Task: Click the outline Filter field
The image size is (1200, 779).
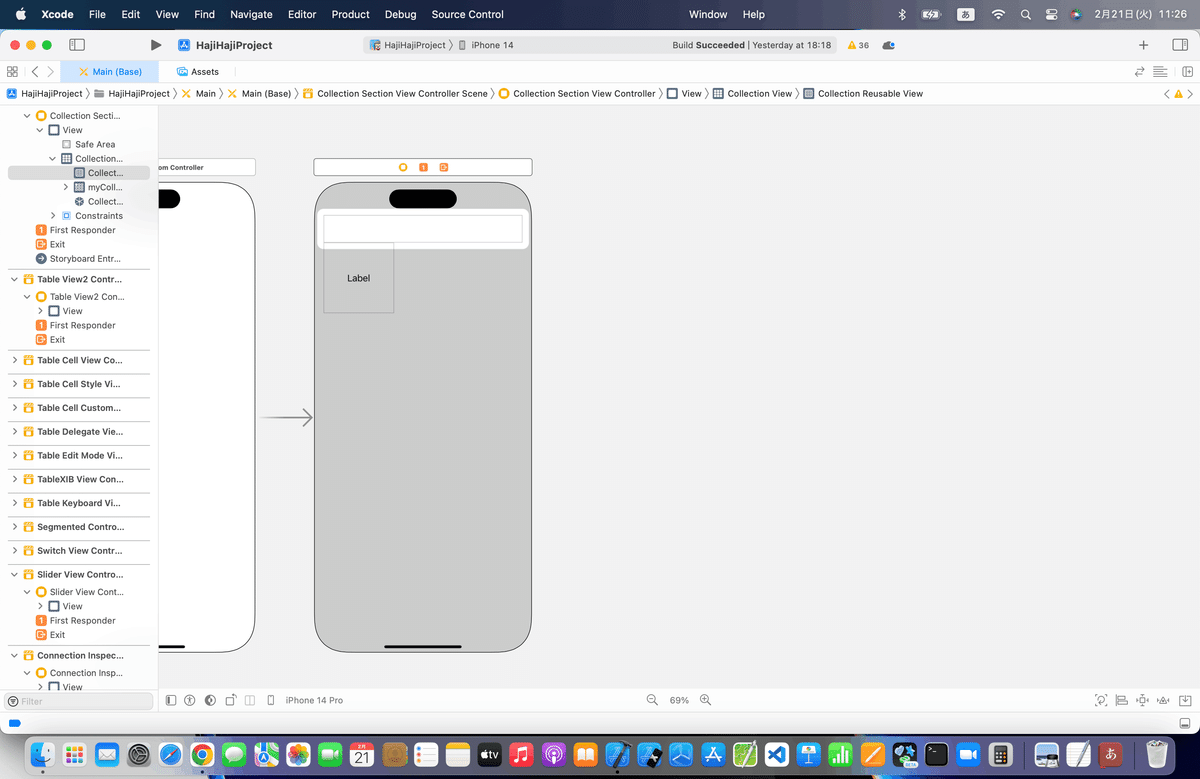Action: pos(79,702)
